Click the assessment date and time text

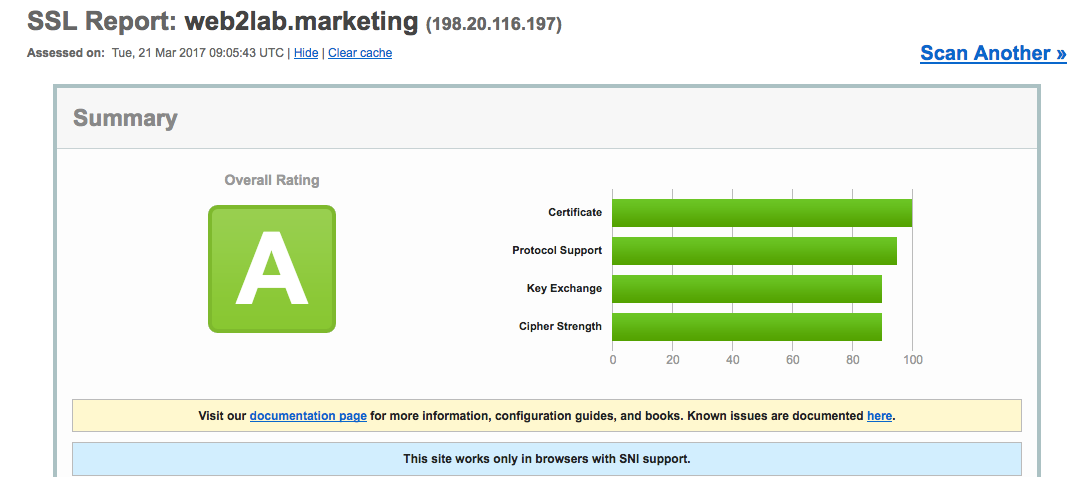click(x=197, y=53)
